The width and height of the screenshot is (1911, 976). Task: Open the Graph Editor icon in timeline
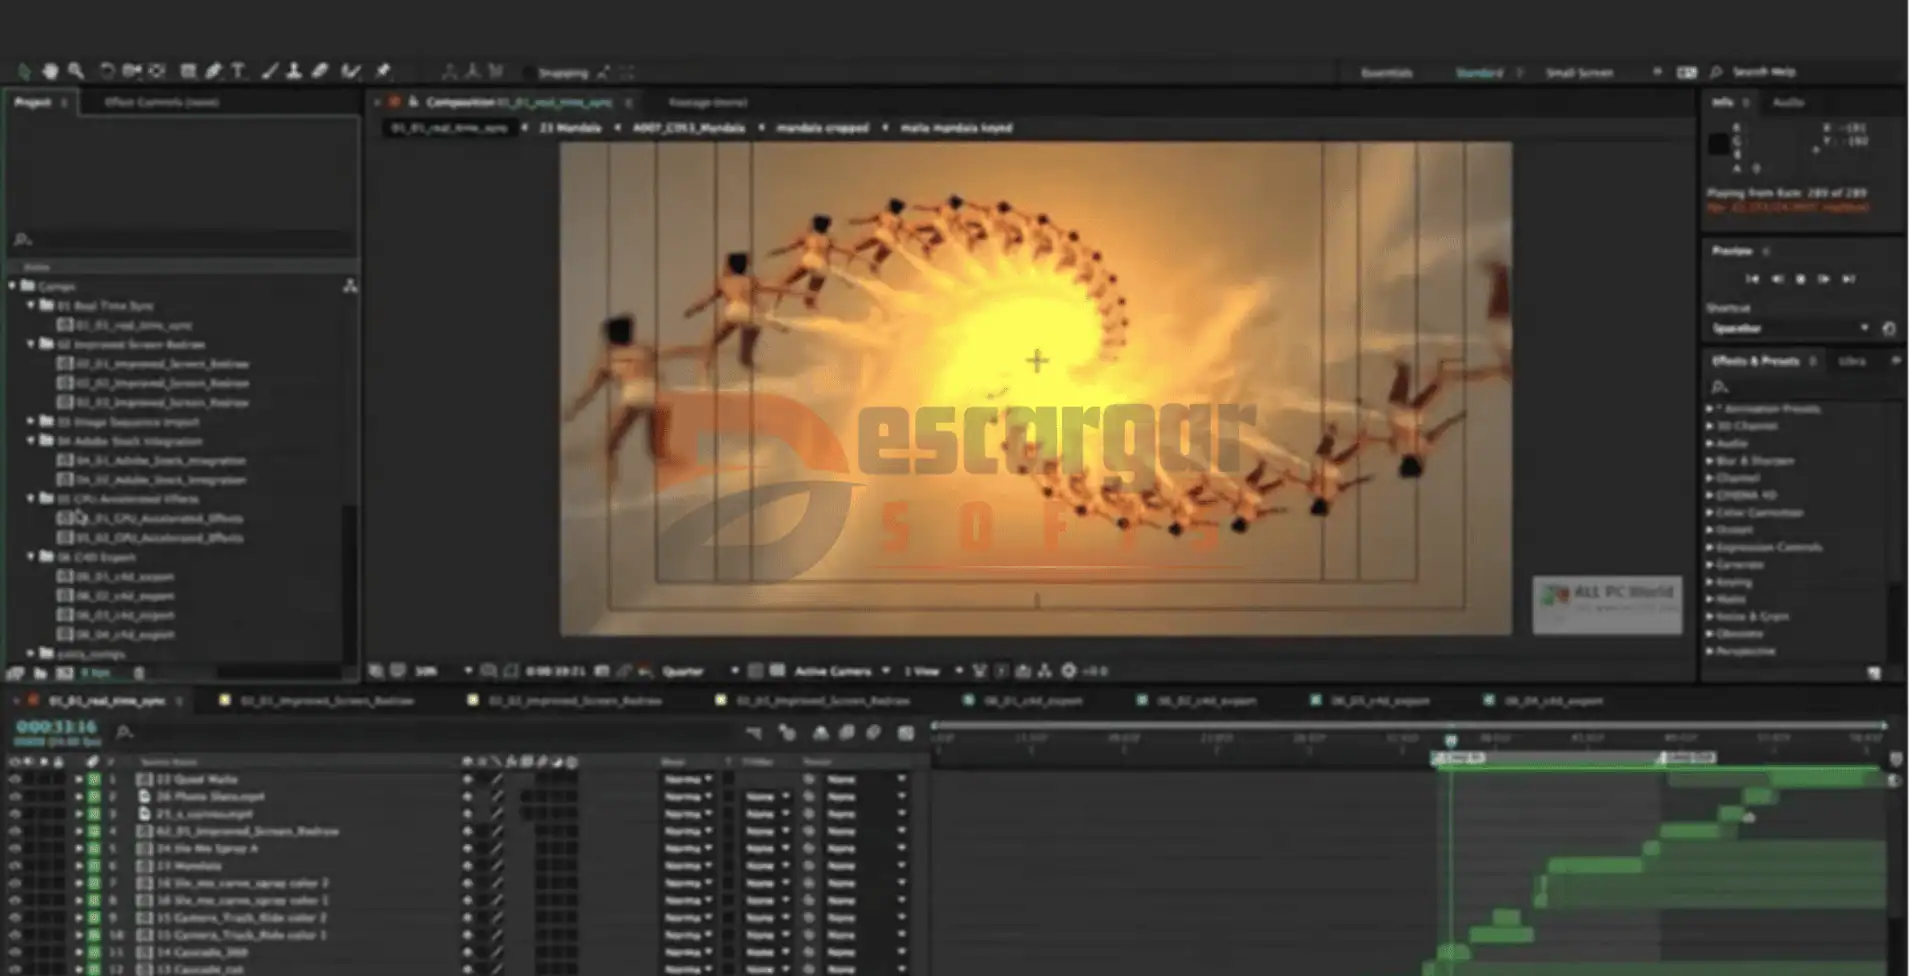coord(906,733)
